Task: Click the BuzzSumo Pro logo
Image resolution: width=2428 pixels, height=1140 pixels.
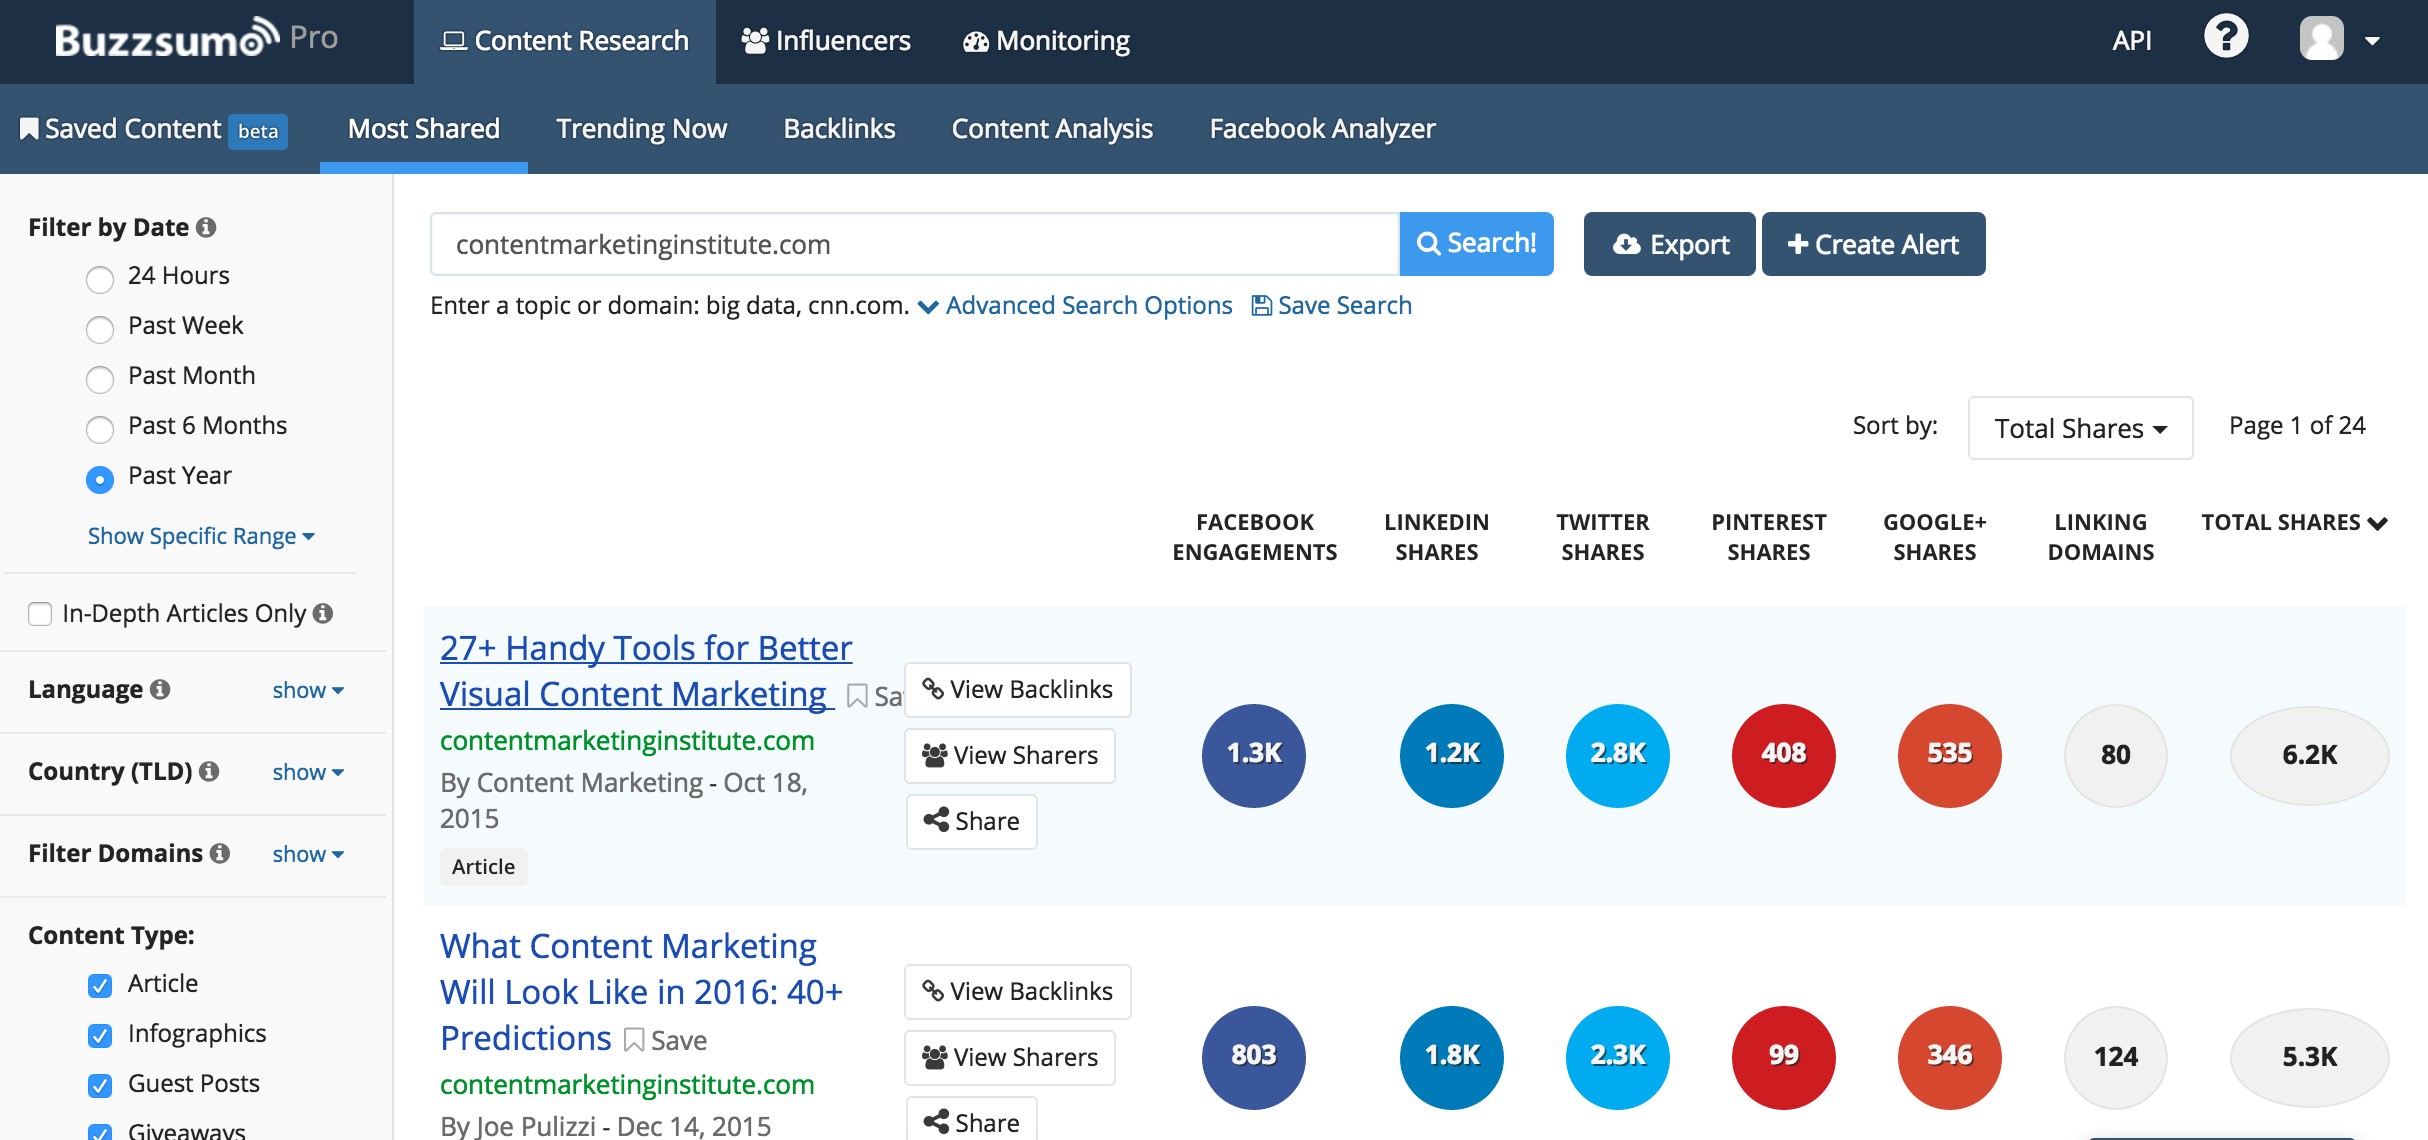Action: point(196,39)
